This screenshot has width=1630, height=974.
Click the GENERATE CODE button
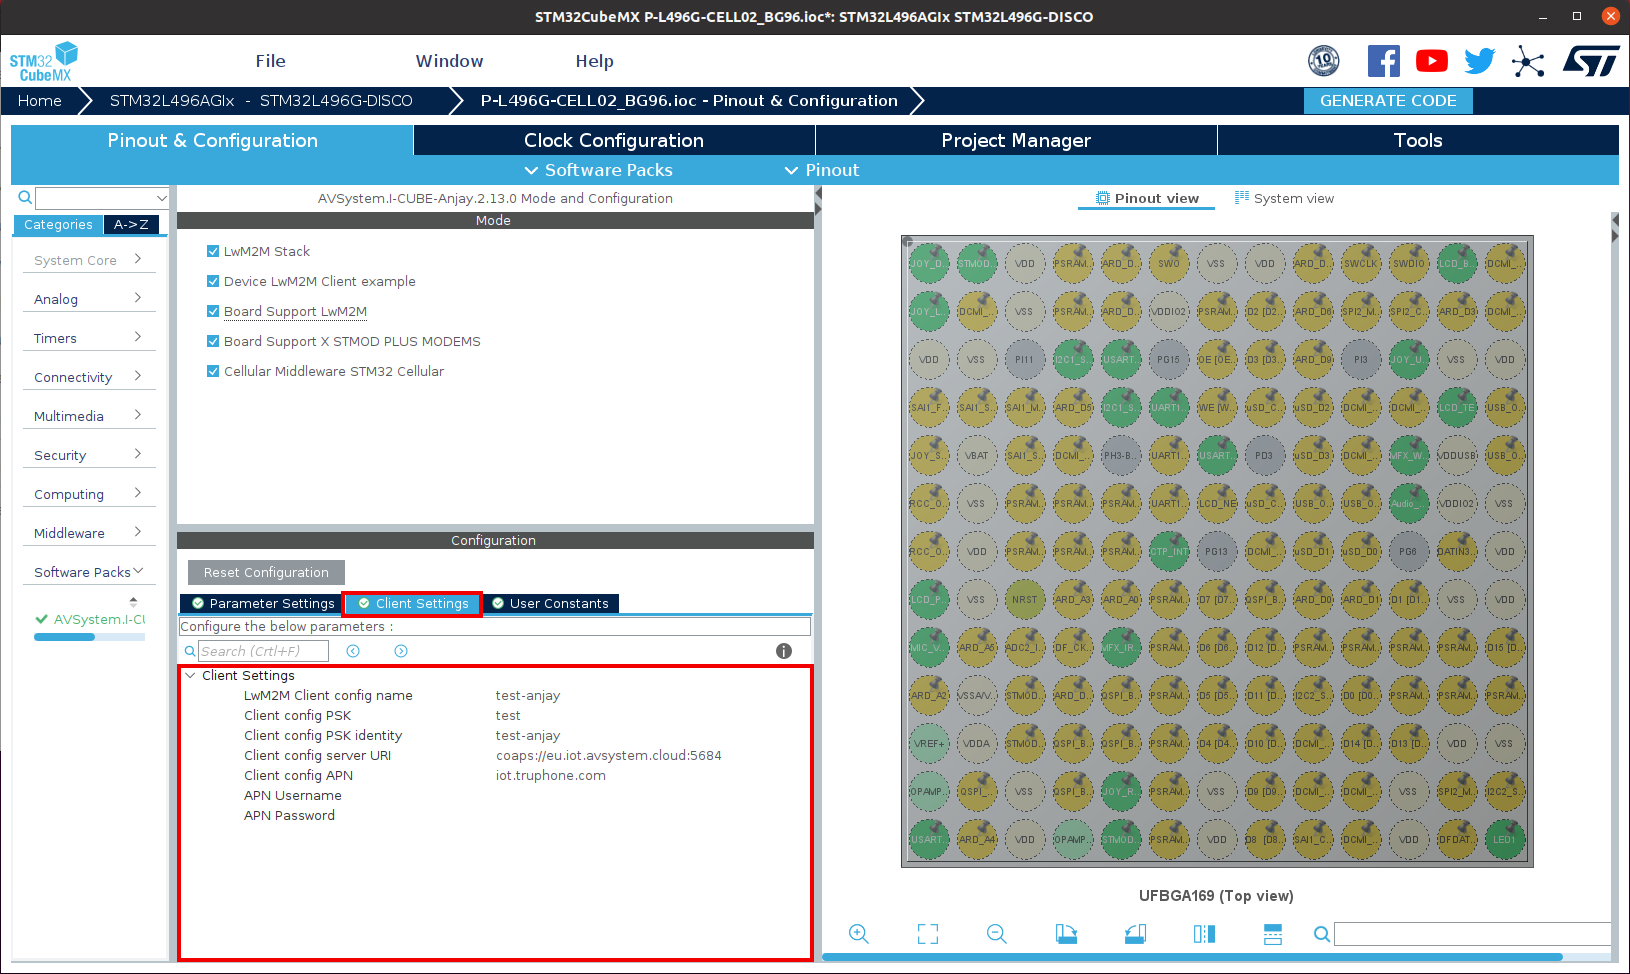(x=1388, y=100)
